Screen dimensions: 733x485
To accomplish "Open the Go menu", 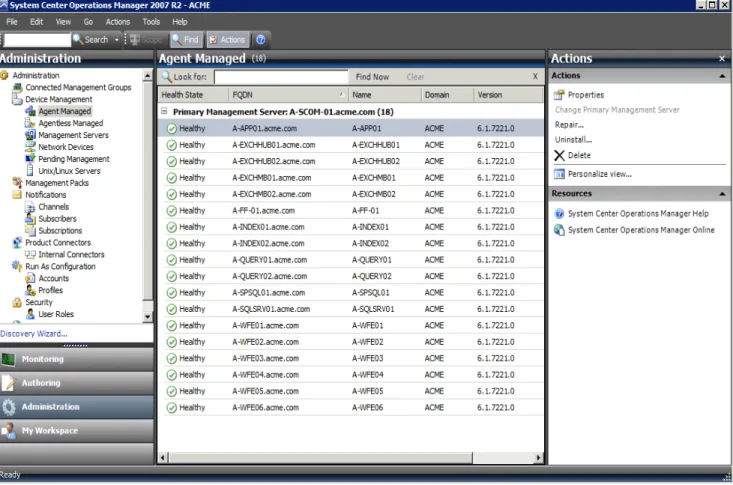I will [x=88, y=22].
